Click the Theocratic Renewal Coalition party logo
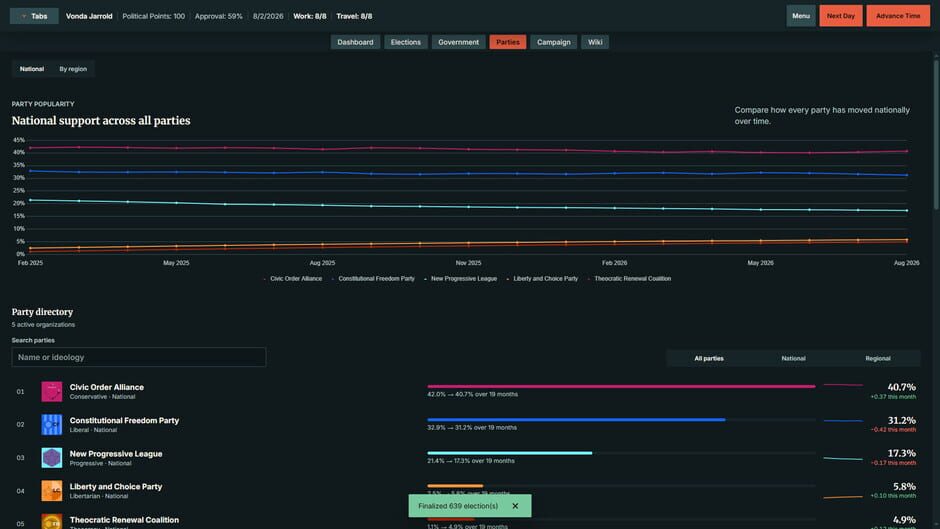Image resolution: width=940 pixels, height=529 pixels. 52,521
